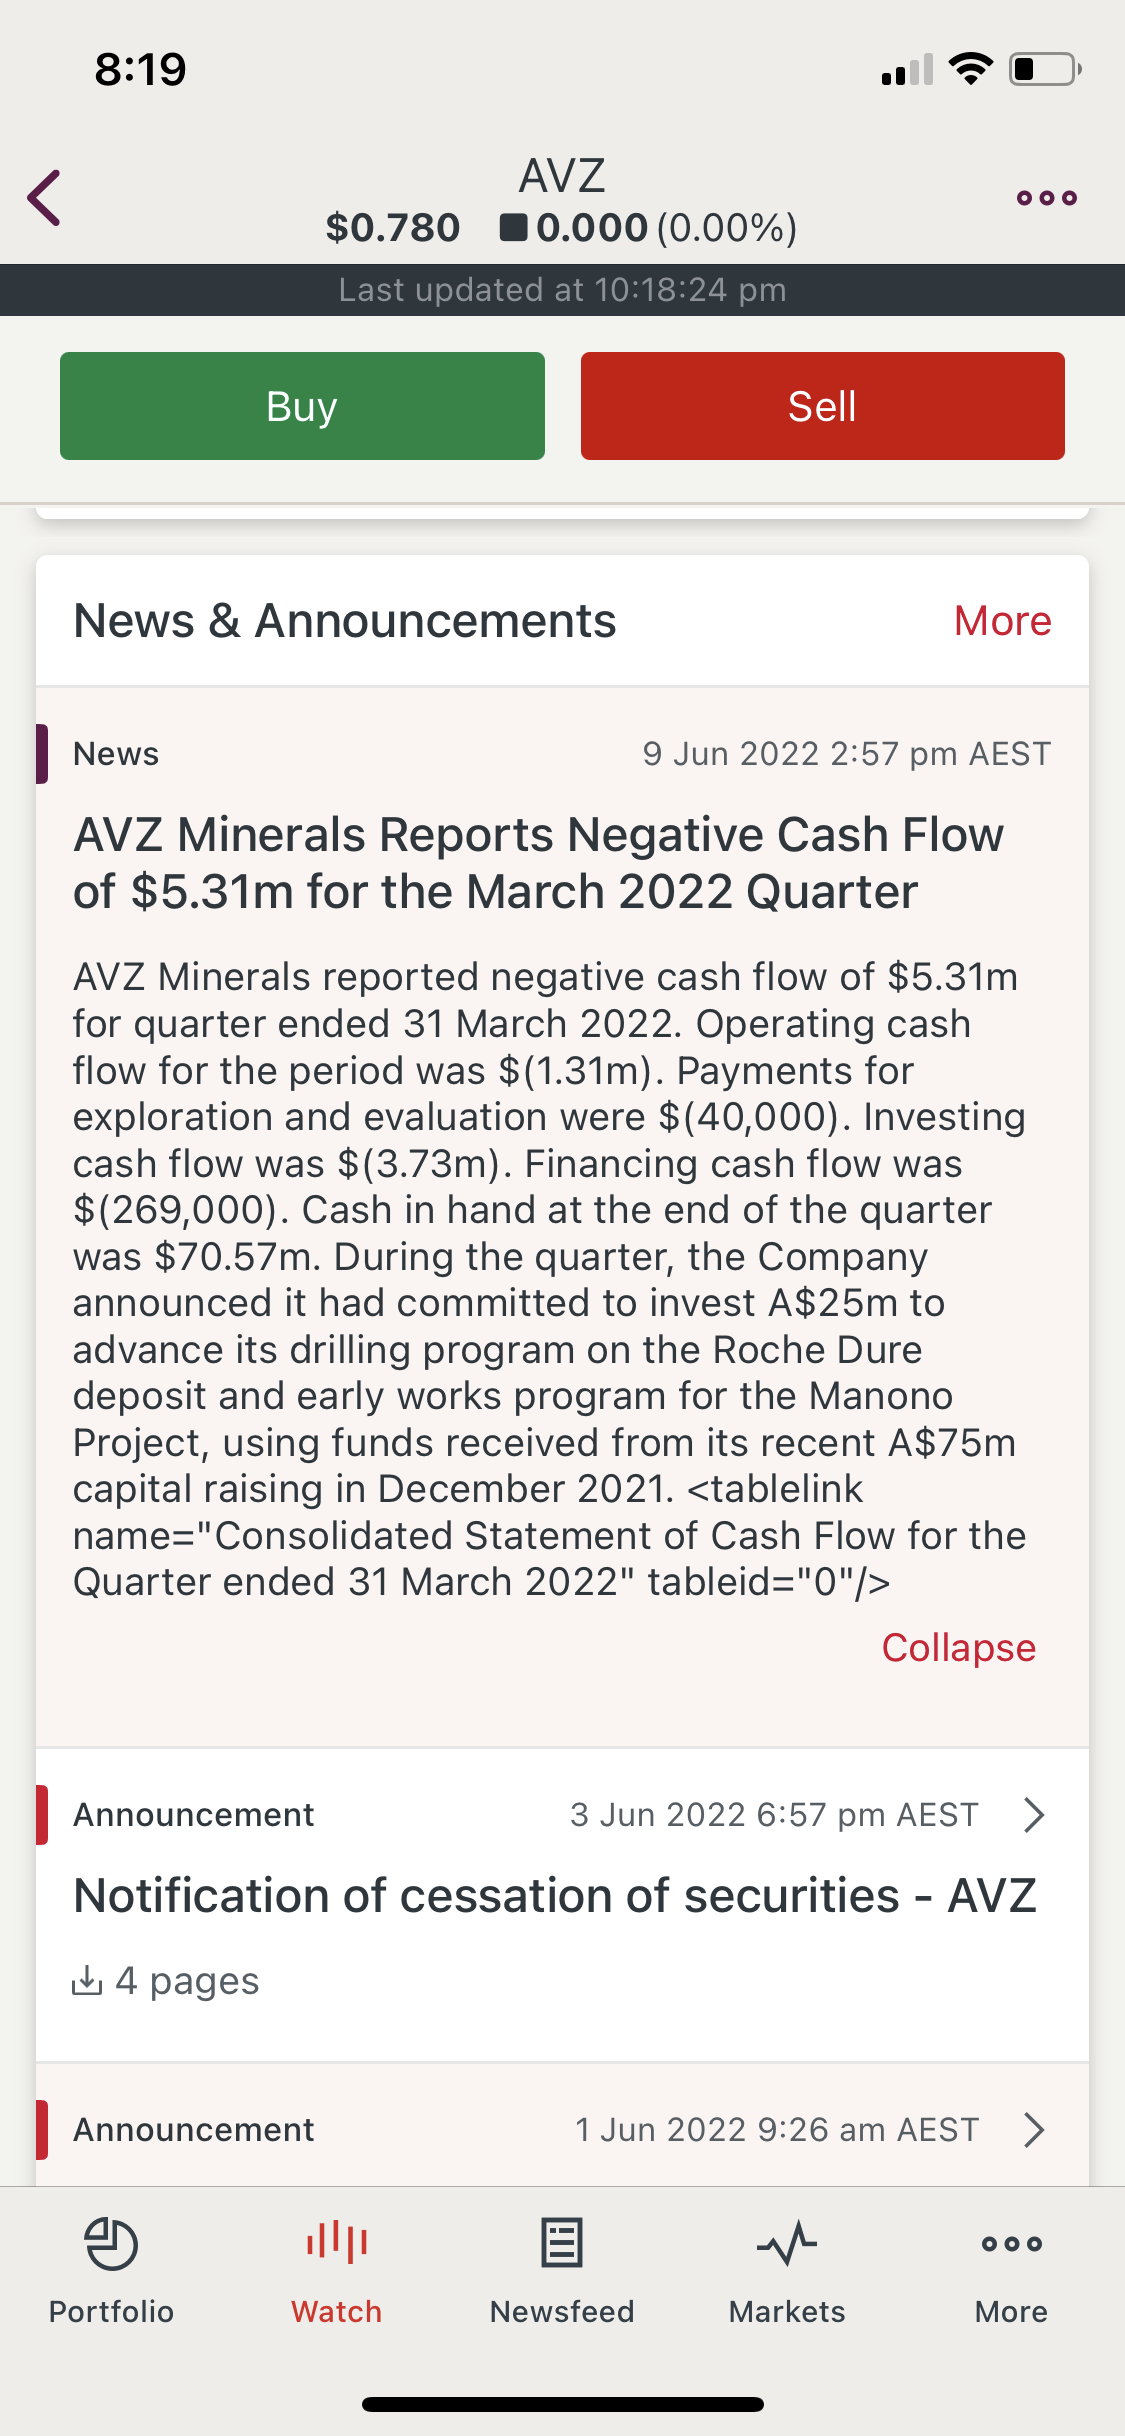The height and width of the screenshot is (2436, 1125).
Task: Open More link in News & Announcements
Action: click(x=1002, y=621)
